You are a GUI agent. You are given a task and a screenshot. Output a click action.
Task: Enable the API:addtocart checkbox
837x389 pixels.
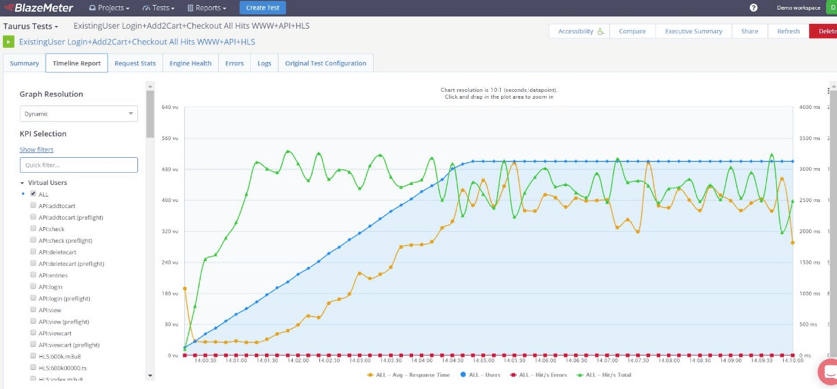33,205
